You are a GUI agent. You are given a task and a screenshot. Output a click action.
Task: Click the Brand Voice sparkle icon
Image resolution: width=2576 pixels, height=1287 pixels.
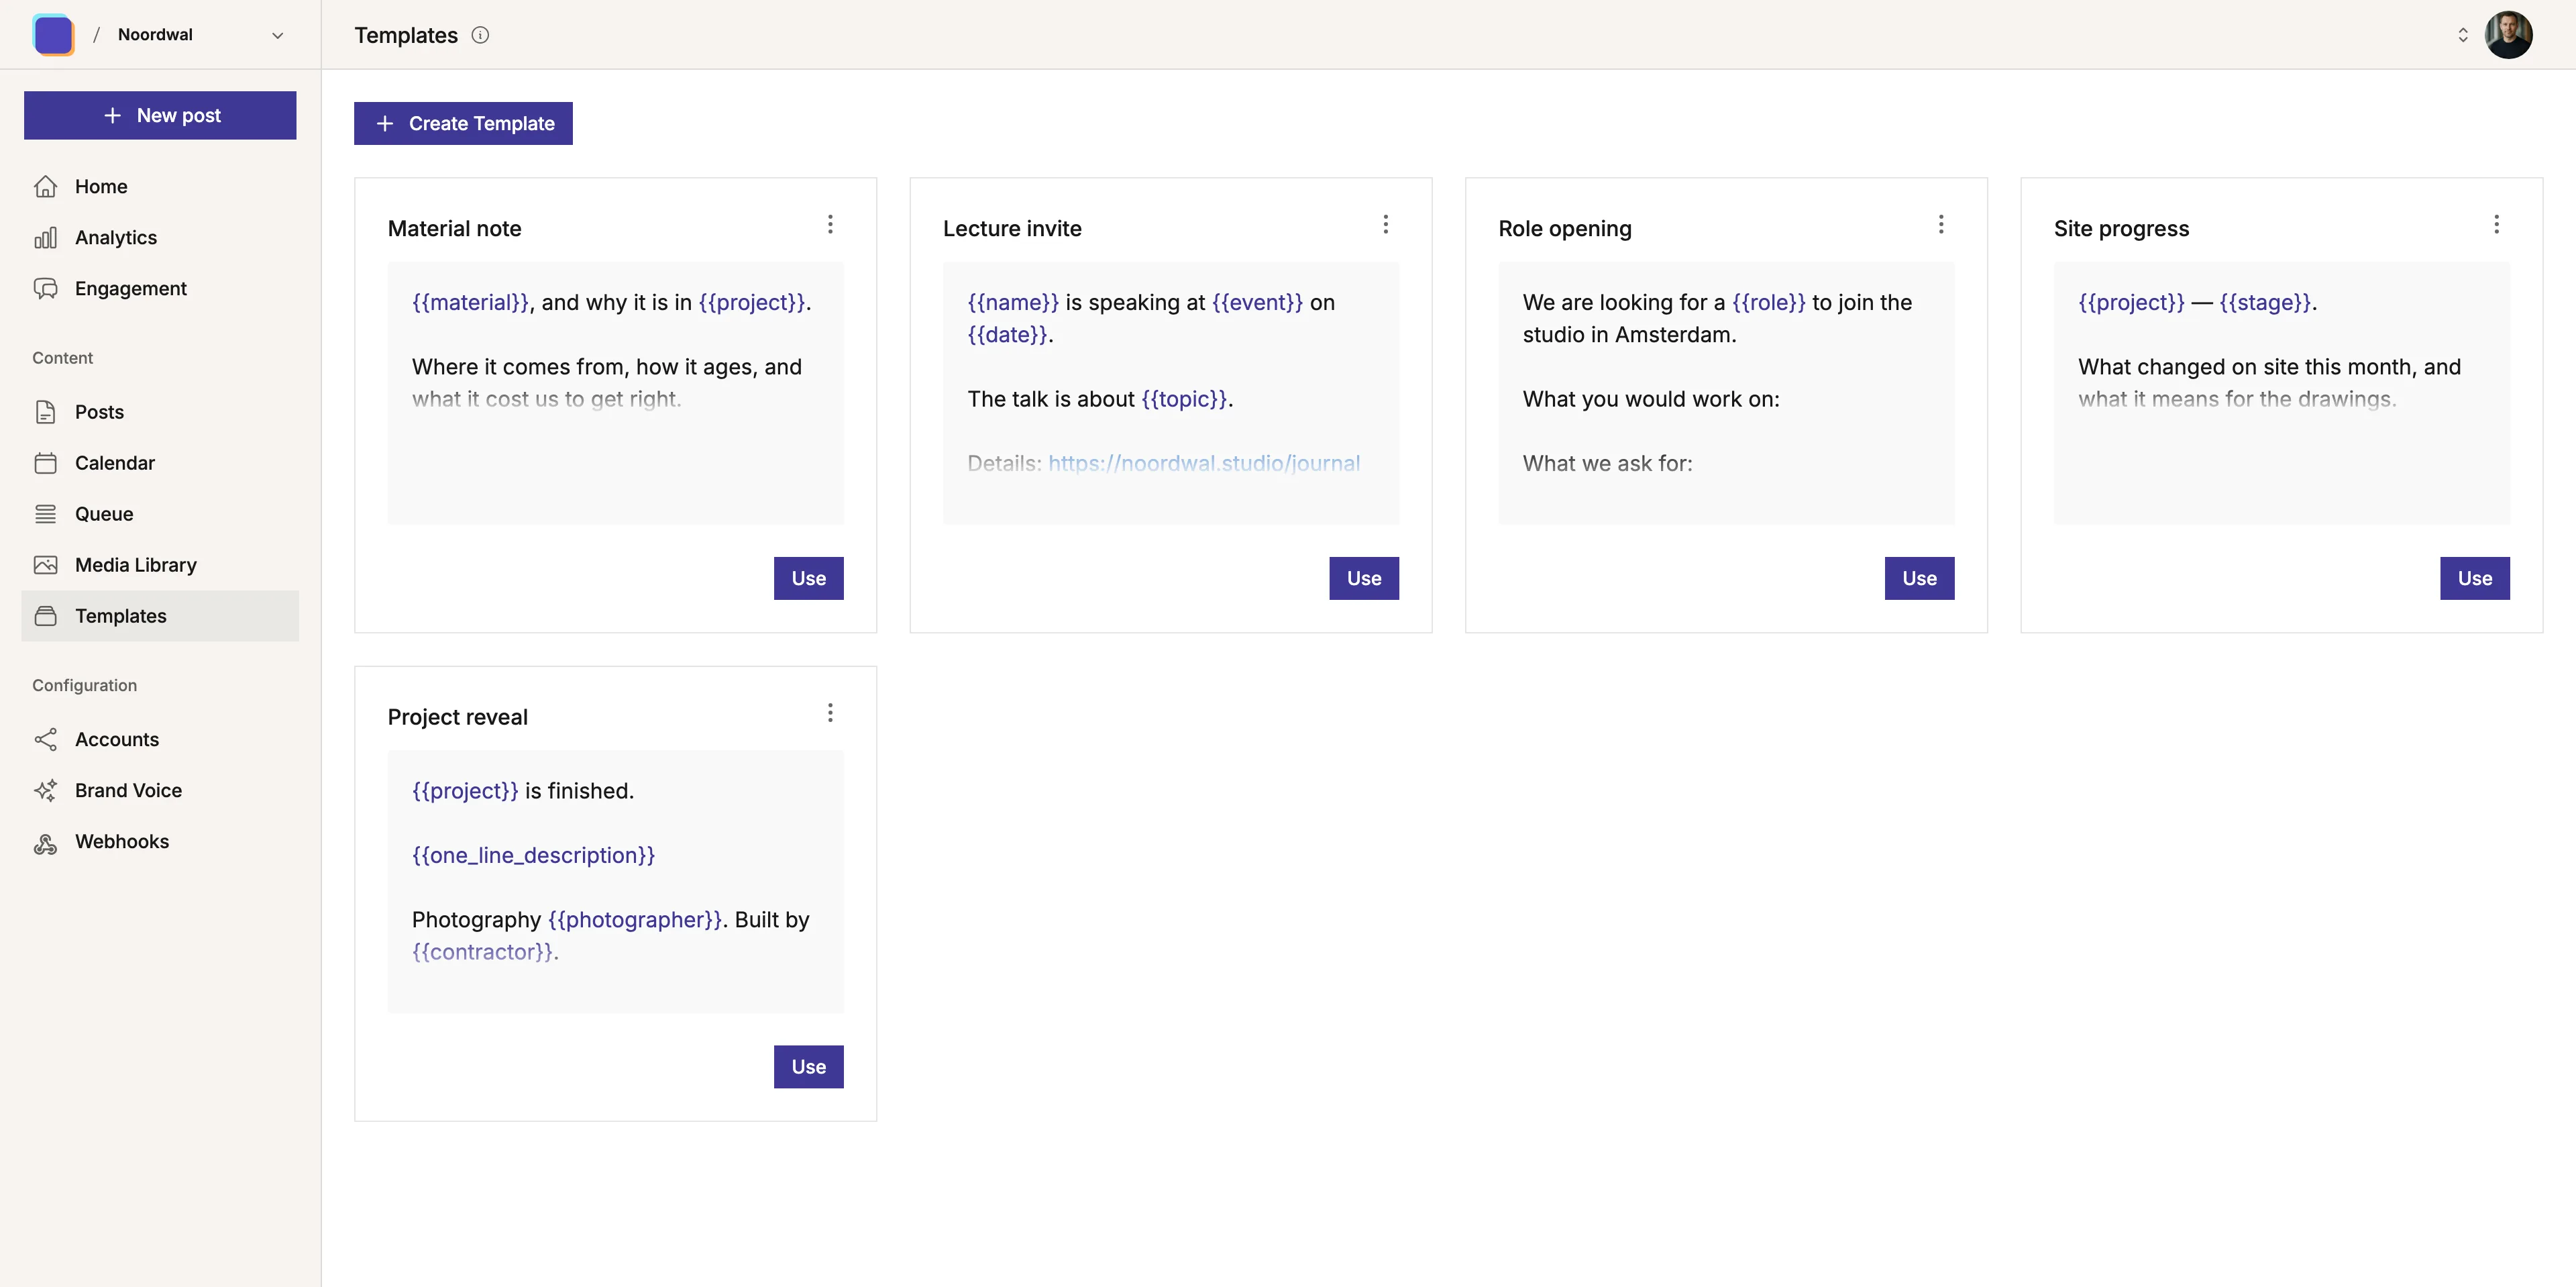(46, 790)
